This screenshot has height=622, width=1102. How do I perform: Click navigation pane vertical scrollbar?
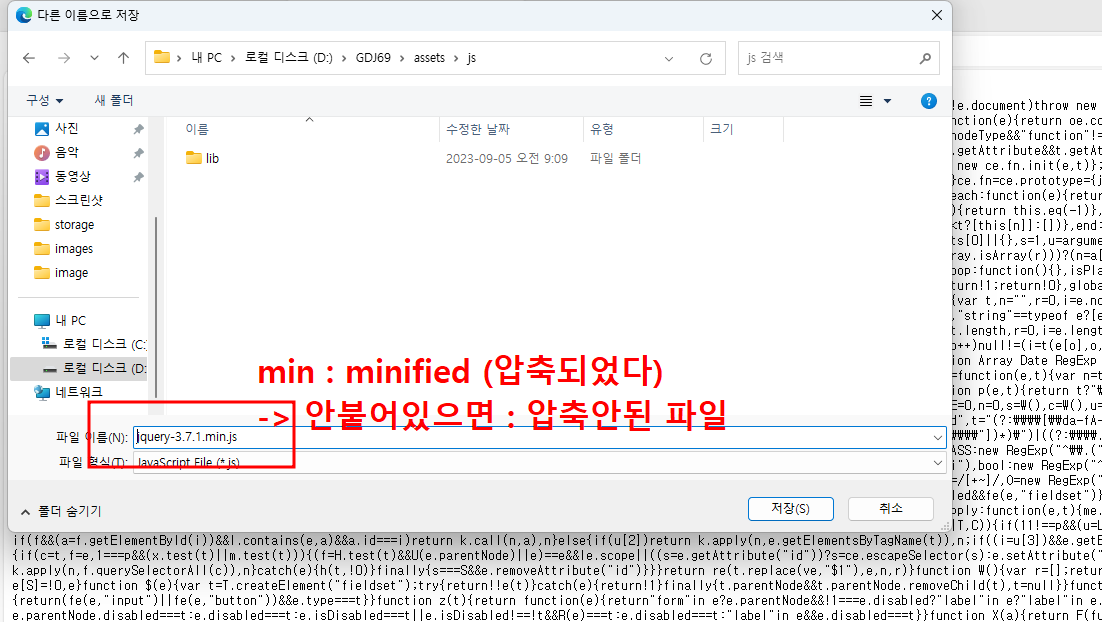(x=155, y=309)
